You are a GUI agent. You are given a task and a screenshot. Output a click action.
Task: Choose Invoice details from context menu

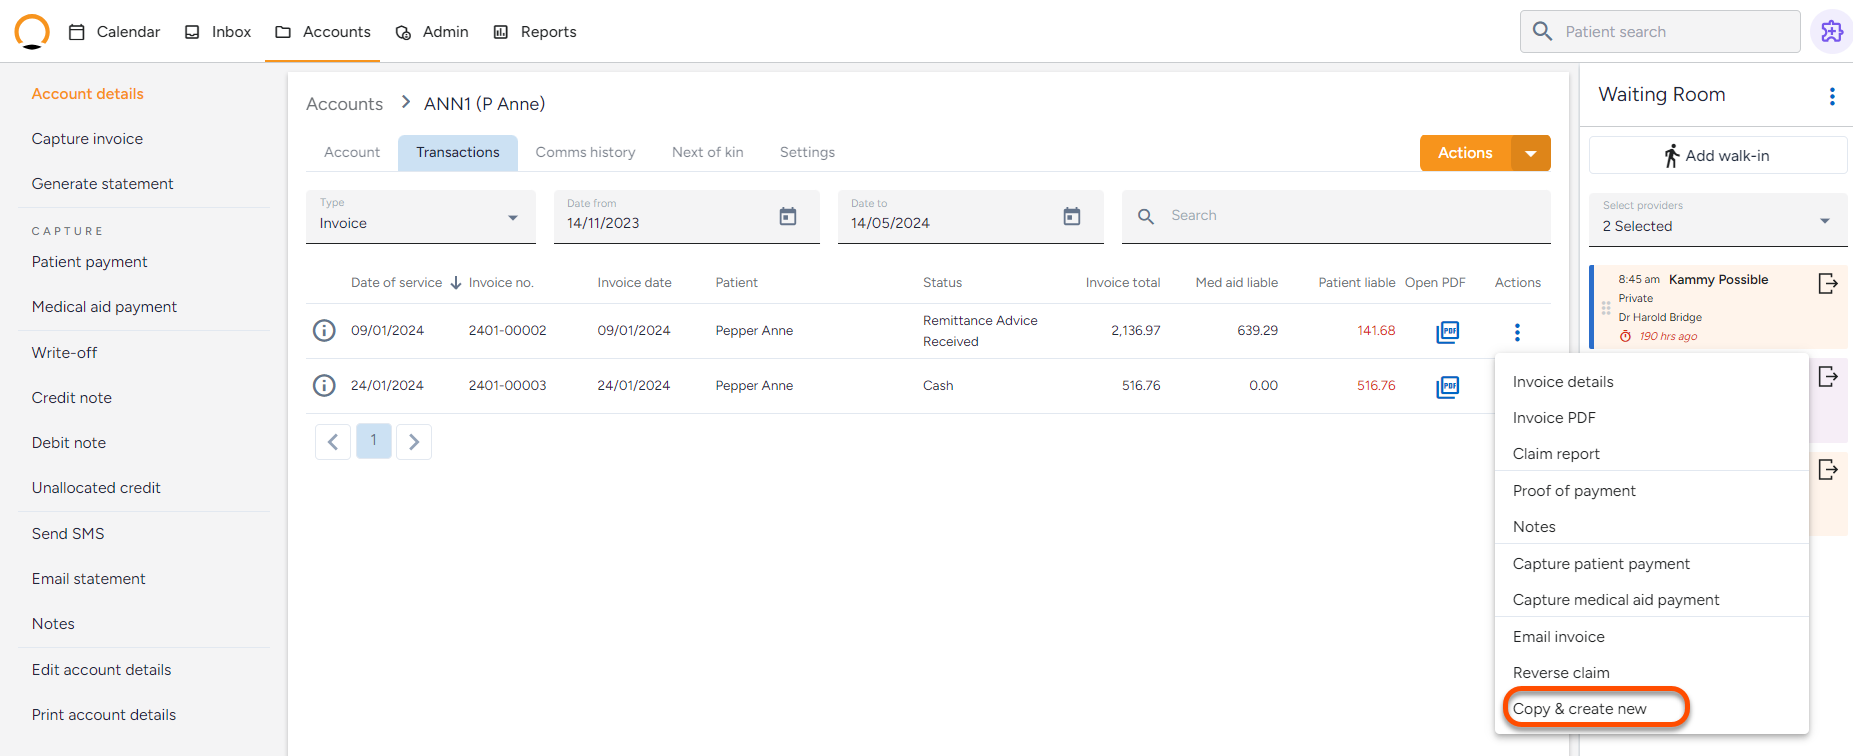tap(1651, 382)
